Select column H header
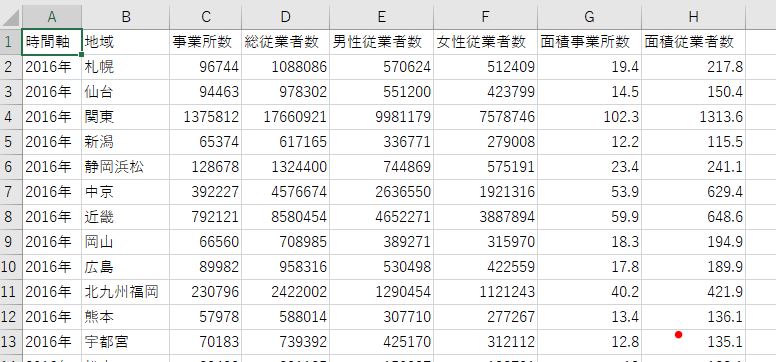 [693, 17]
